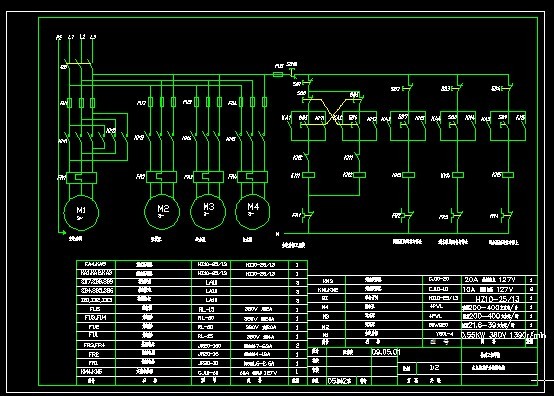Select the 09.05.01 date in title block
Image resolution: width=554 pixels, height=396 pixels.
click(x=386, y=352)
